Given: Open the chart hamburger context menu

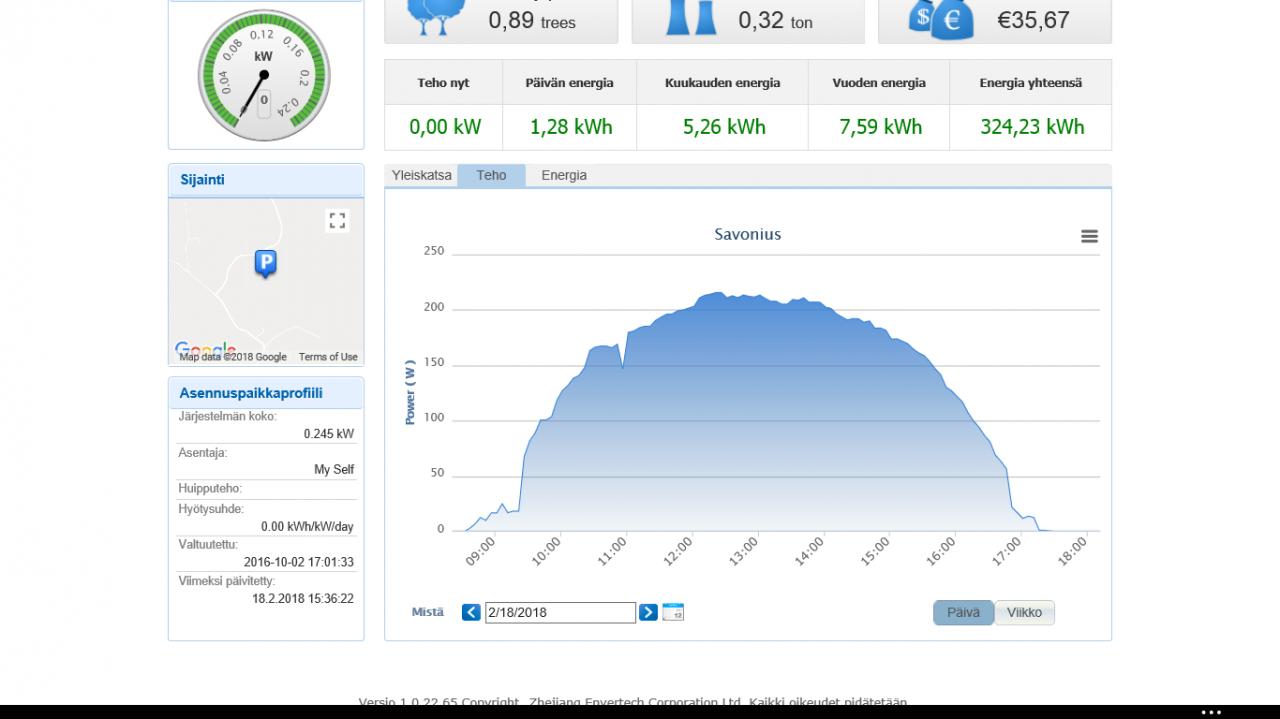Looking at the screenshot, I should (x=1089, y=236).
